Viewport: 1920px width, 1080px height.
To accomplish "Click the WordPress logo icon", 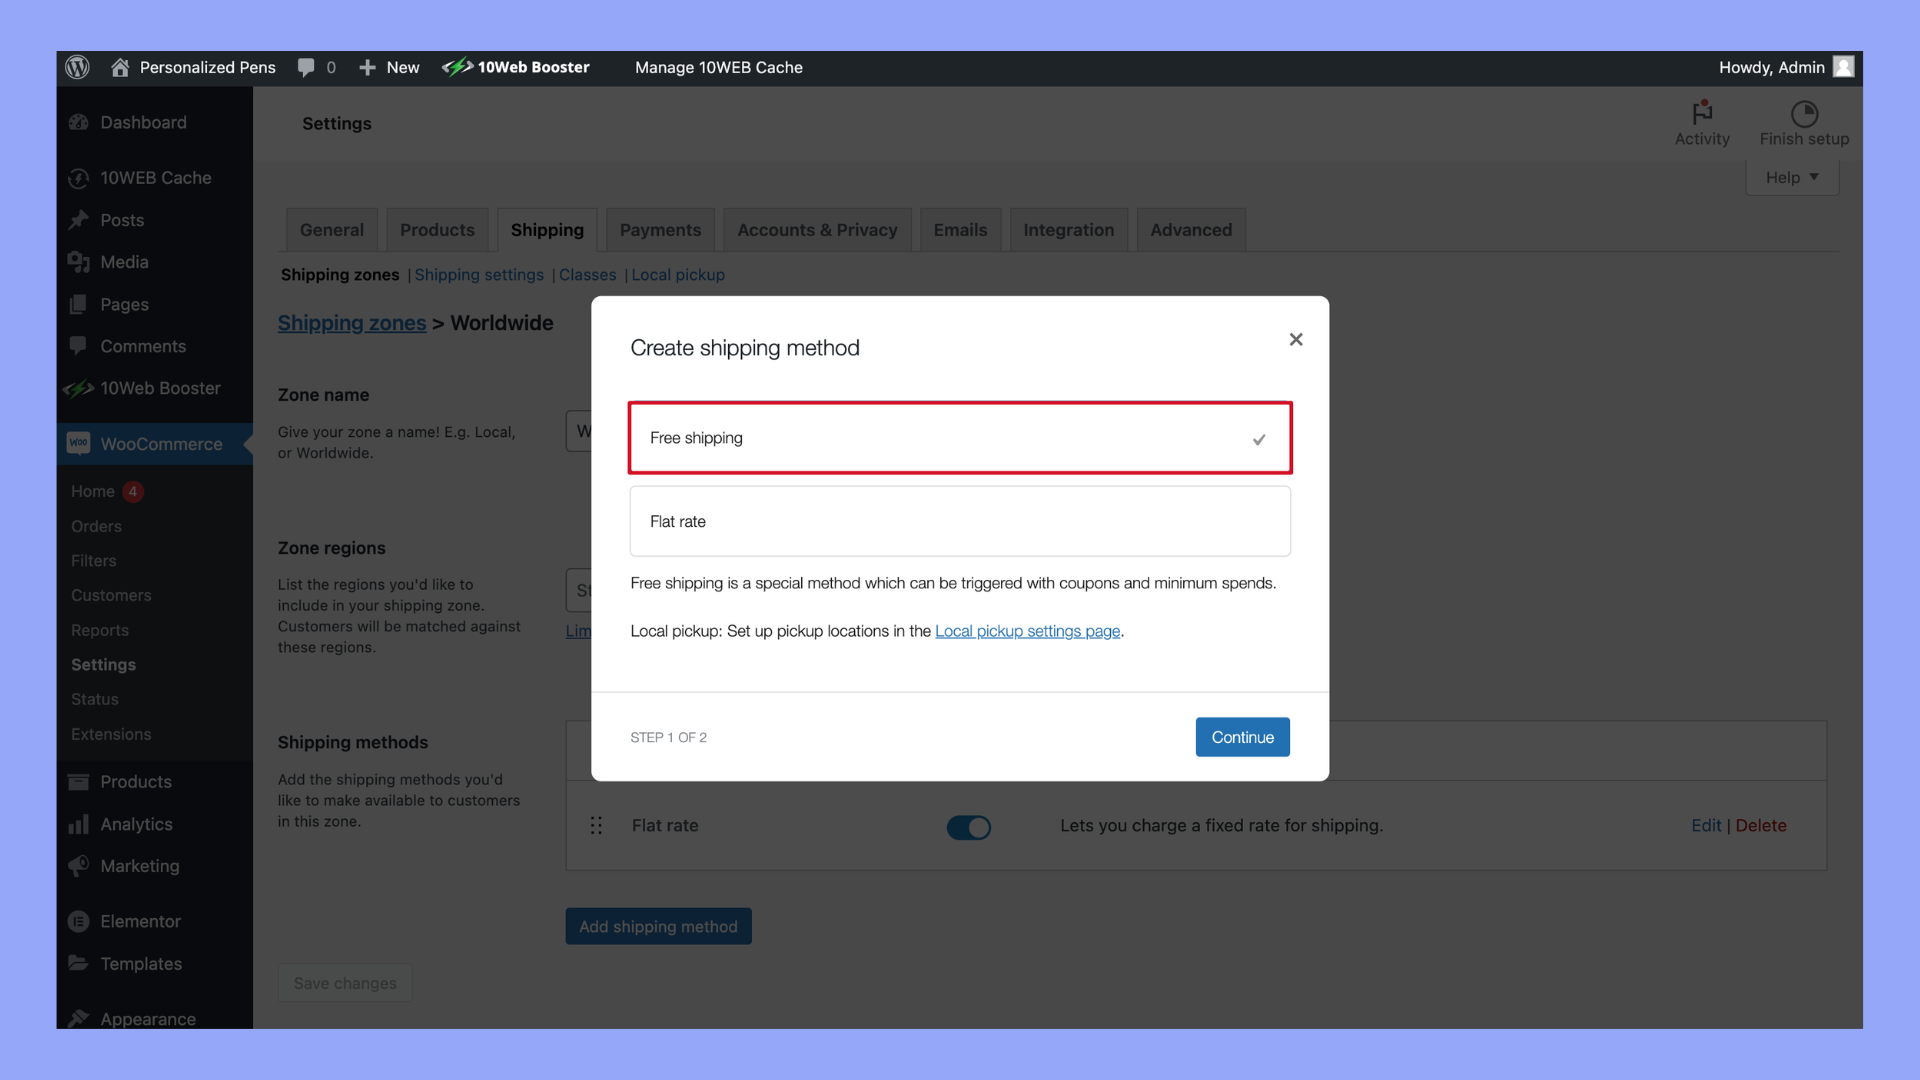I will tap(77, 67).
